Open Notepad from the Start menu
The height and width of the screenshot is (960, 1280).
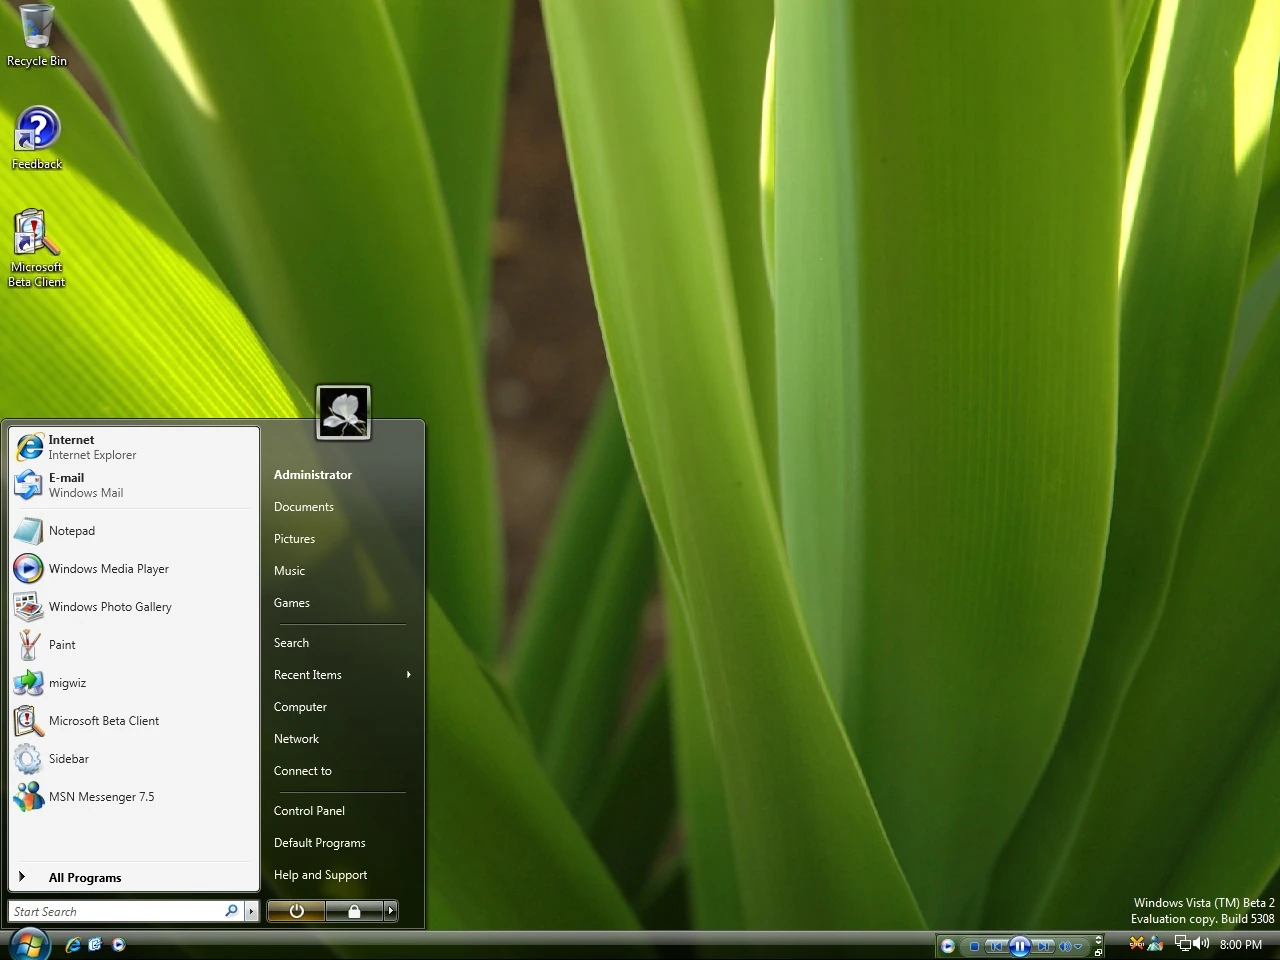[x=134, y=531]
